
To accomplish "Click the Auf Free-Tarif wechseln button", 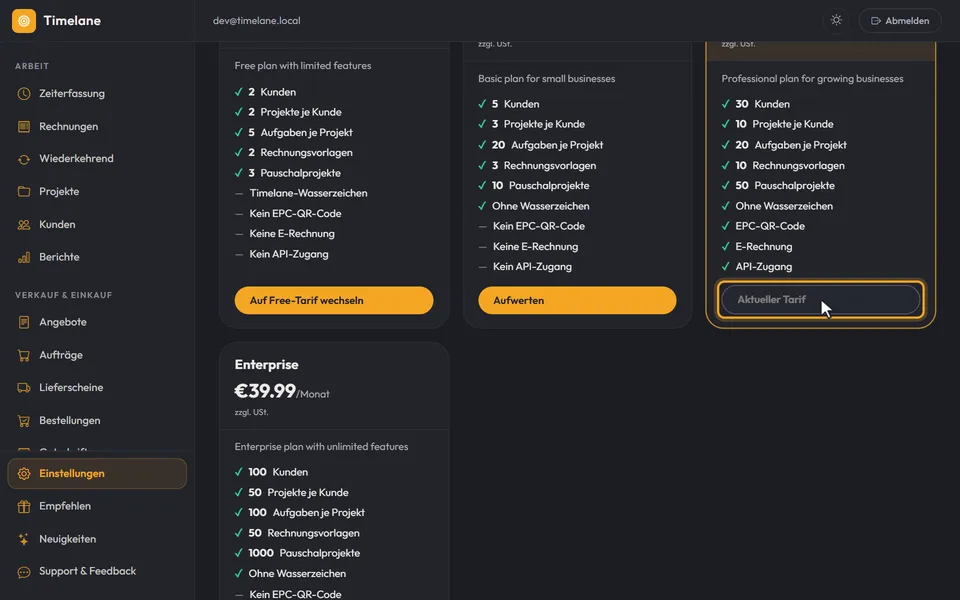I will (x=334, y=301).
